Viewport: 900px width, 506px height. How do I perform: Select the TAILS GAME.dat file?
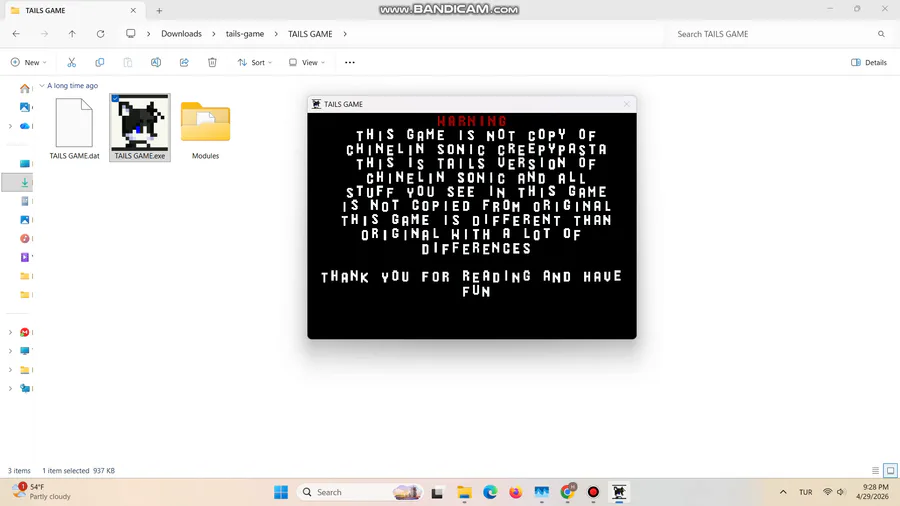click(x=74, y=129)
